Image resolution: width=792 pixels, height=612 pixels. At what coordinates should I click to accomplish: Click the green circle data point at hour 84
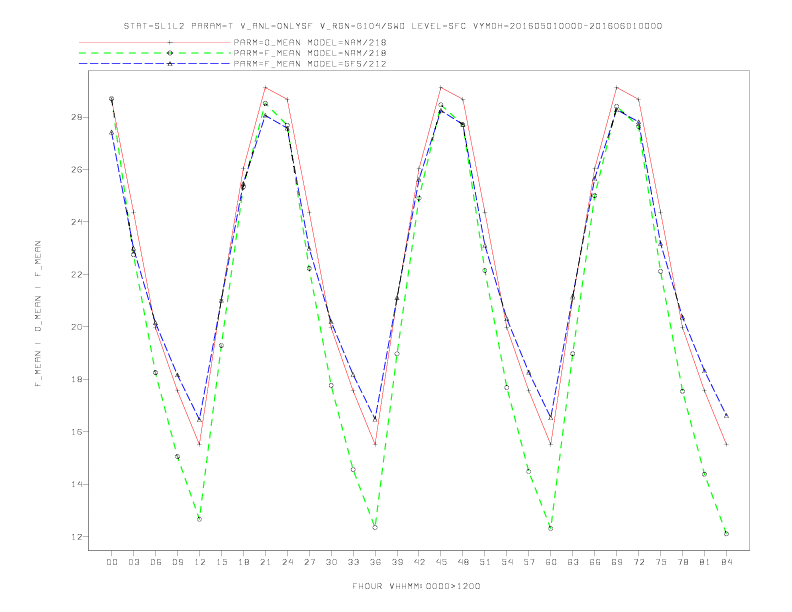click(x=726, y=534)
